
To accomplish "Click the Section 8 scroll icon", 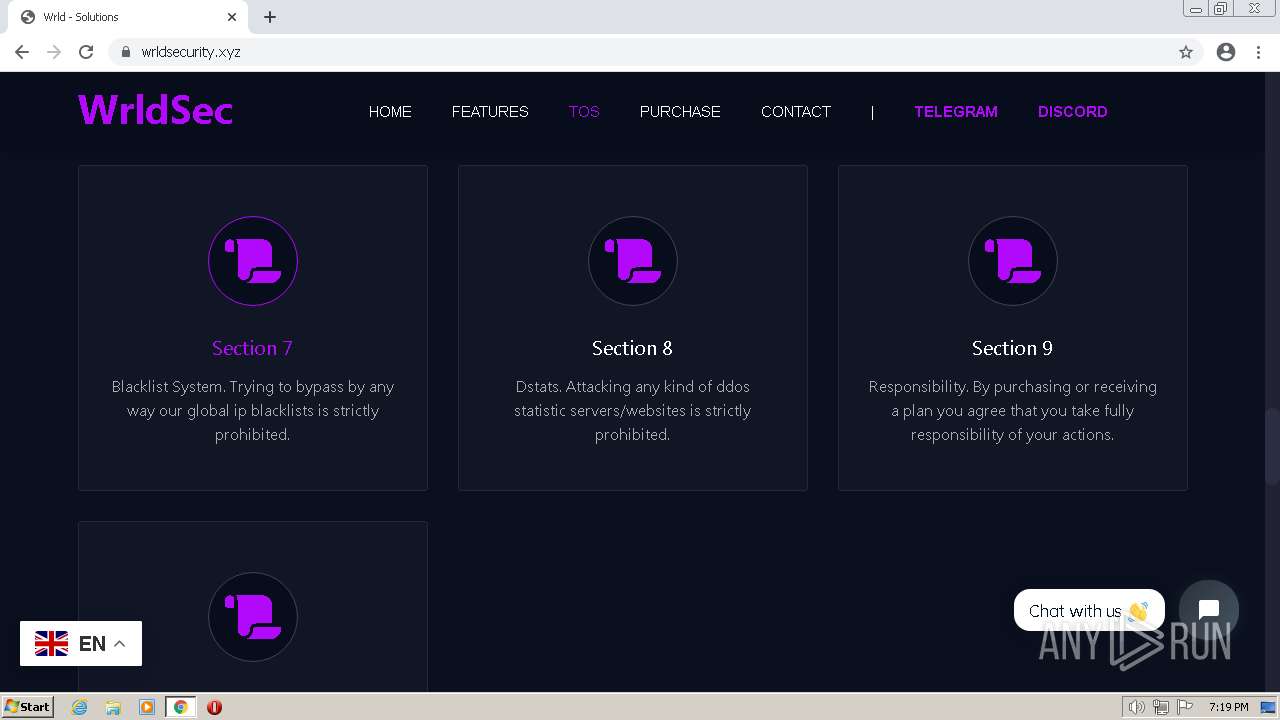I will pos(633,261).
